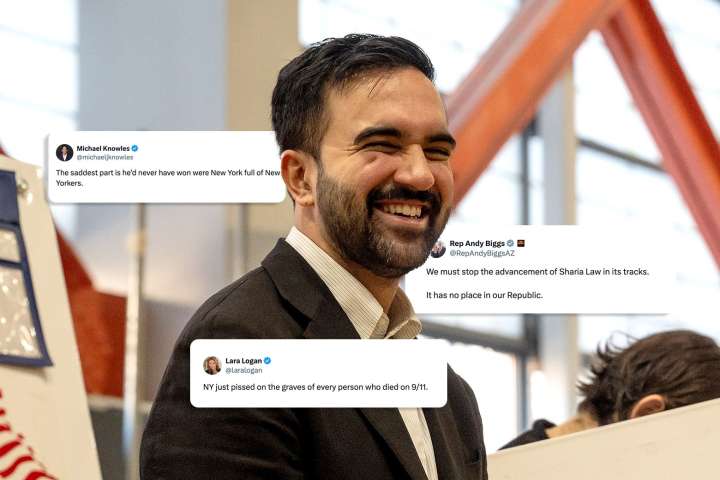The height and width of the screenshot is (480, 720).
Task: Click the verified badge beside Lara Logan
Action: (x=267, y=361)
